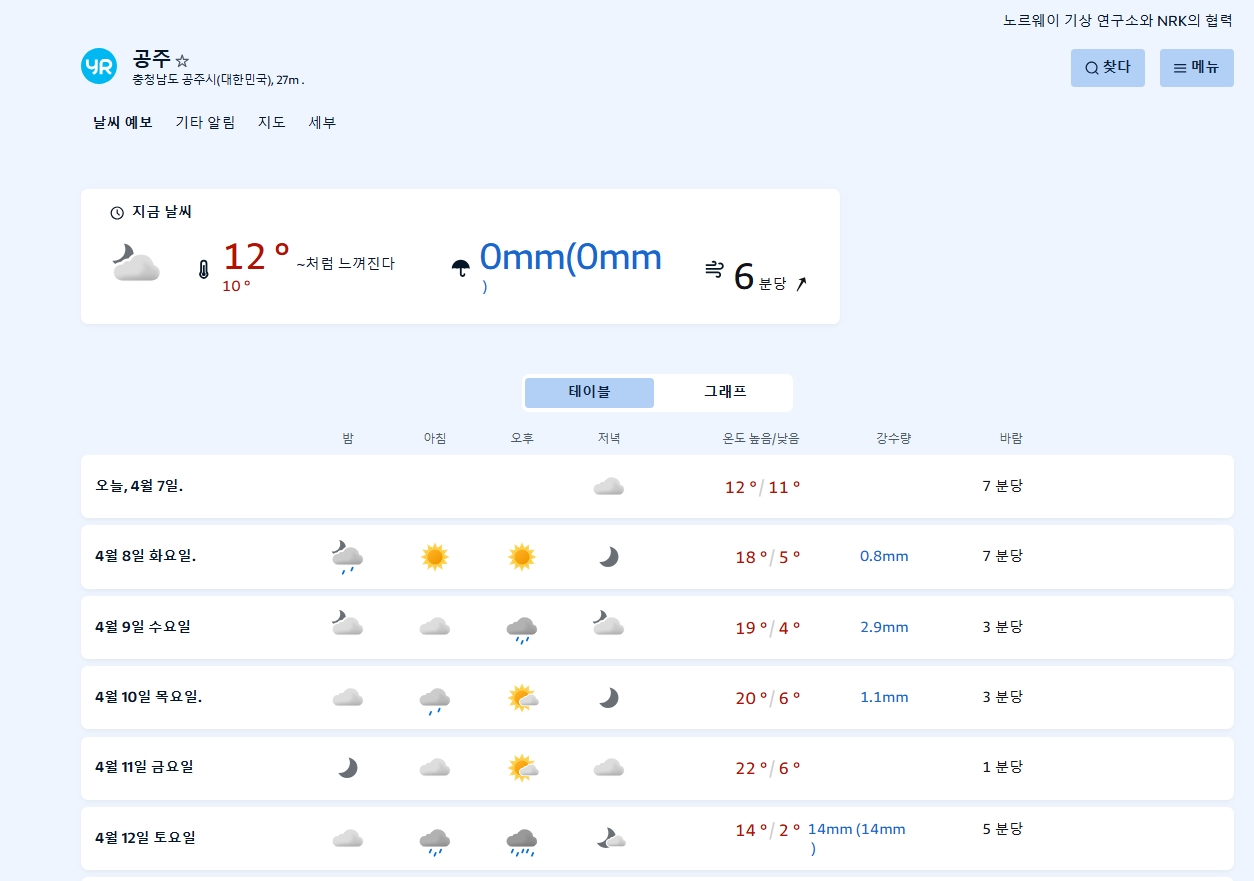Viewport: 1254px width, 881px height.
Task: Click the 1.1mm precipitation value
Action: (x=884, y=697)
